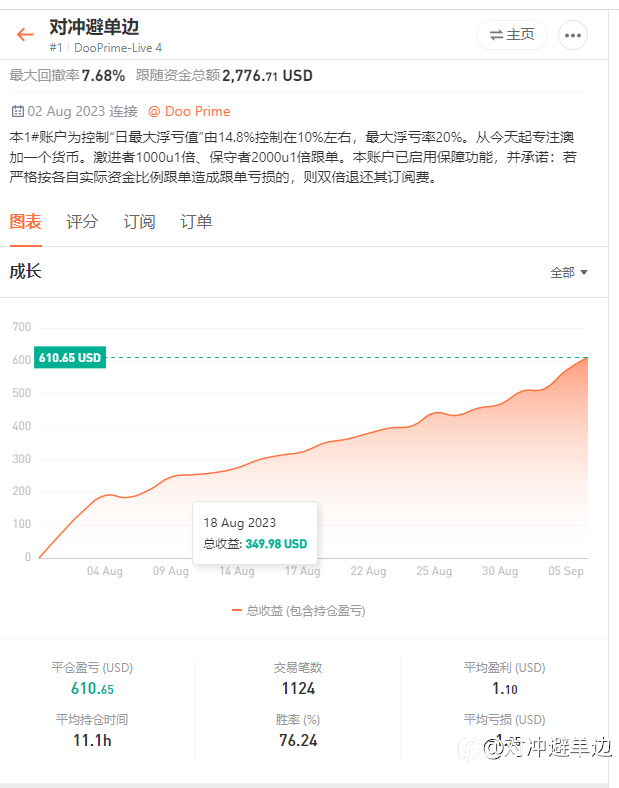619x788 pixels.
Task: Click the calendar icon beside 02 Aug 2023
Action: [x=18, y=111]
